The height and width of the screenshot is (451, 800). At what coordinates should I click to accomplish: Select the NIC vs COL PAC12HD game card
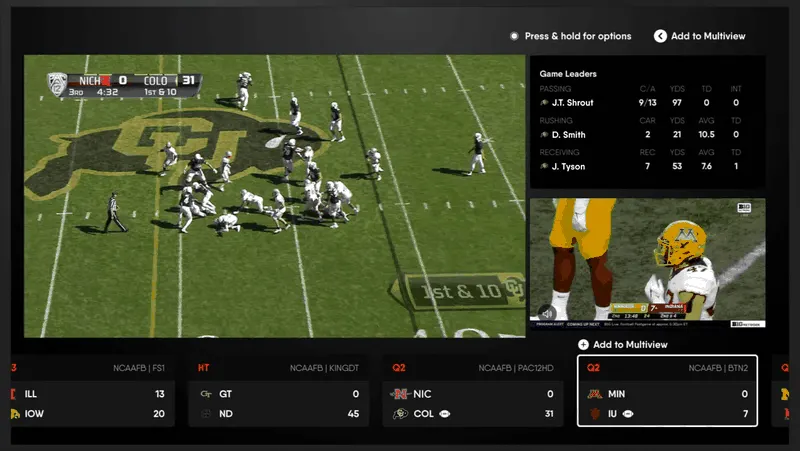point(473,391)
